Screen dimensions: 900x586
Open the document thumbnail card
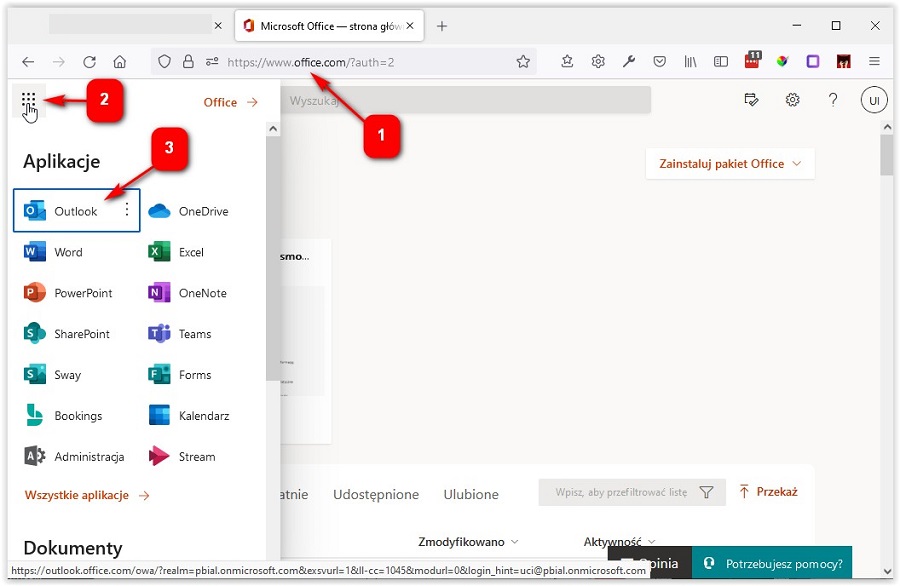(x=306, y=341)
